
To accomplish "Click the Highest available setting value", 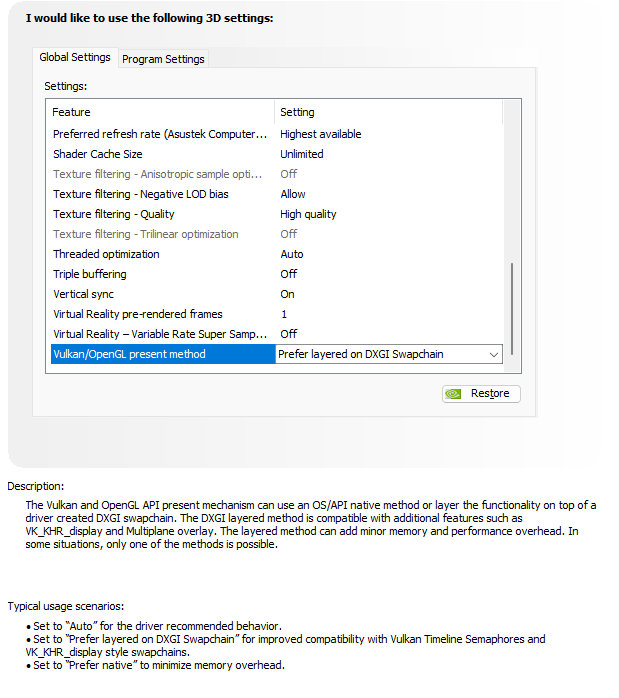I will coord(321,134).
